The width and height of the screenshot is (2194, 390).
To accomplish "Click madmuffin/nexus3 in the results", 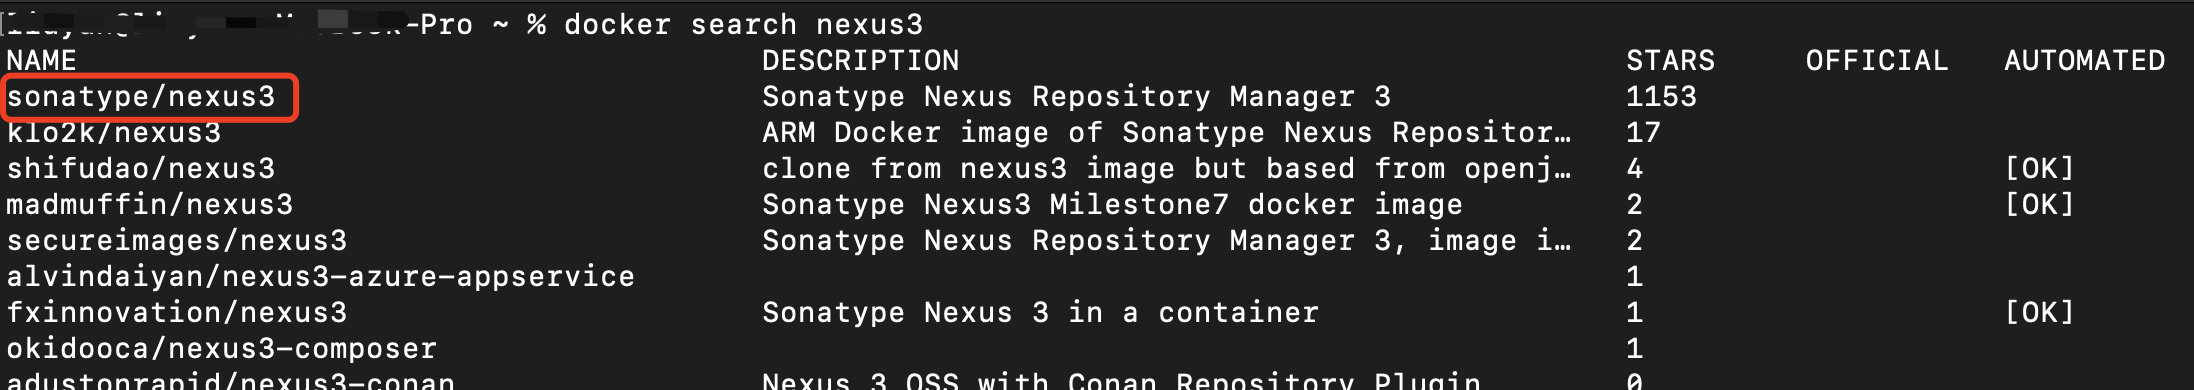I will click(149, 205).
